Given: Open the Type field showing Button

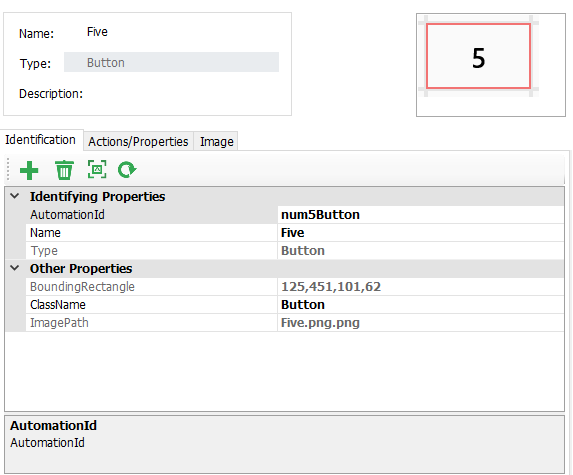Looking at the screenshot, I should [171, 62].
